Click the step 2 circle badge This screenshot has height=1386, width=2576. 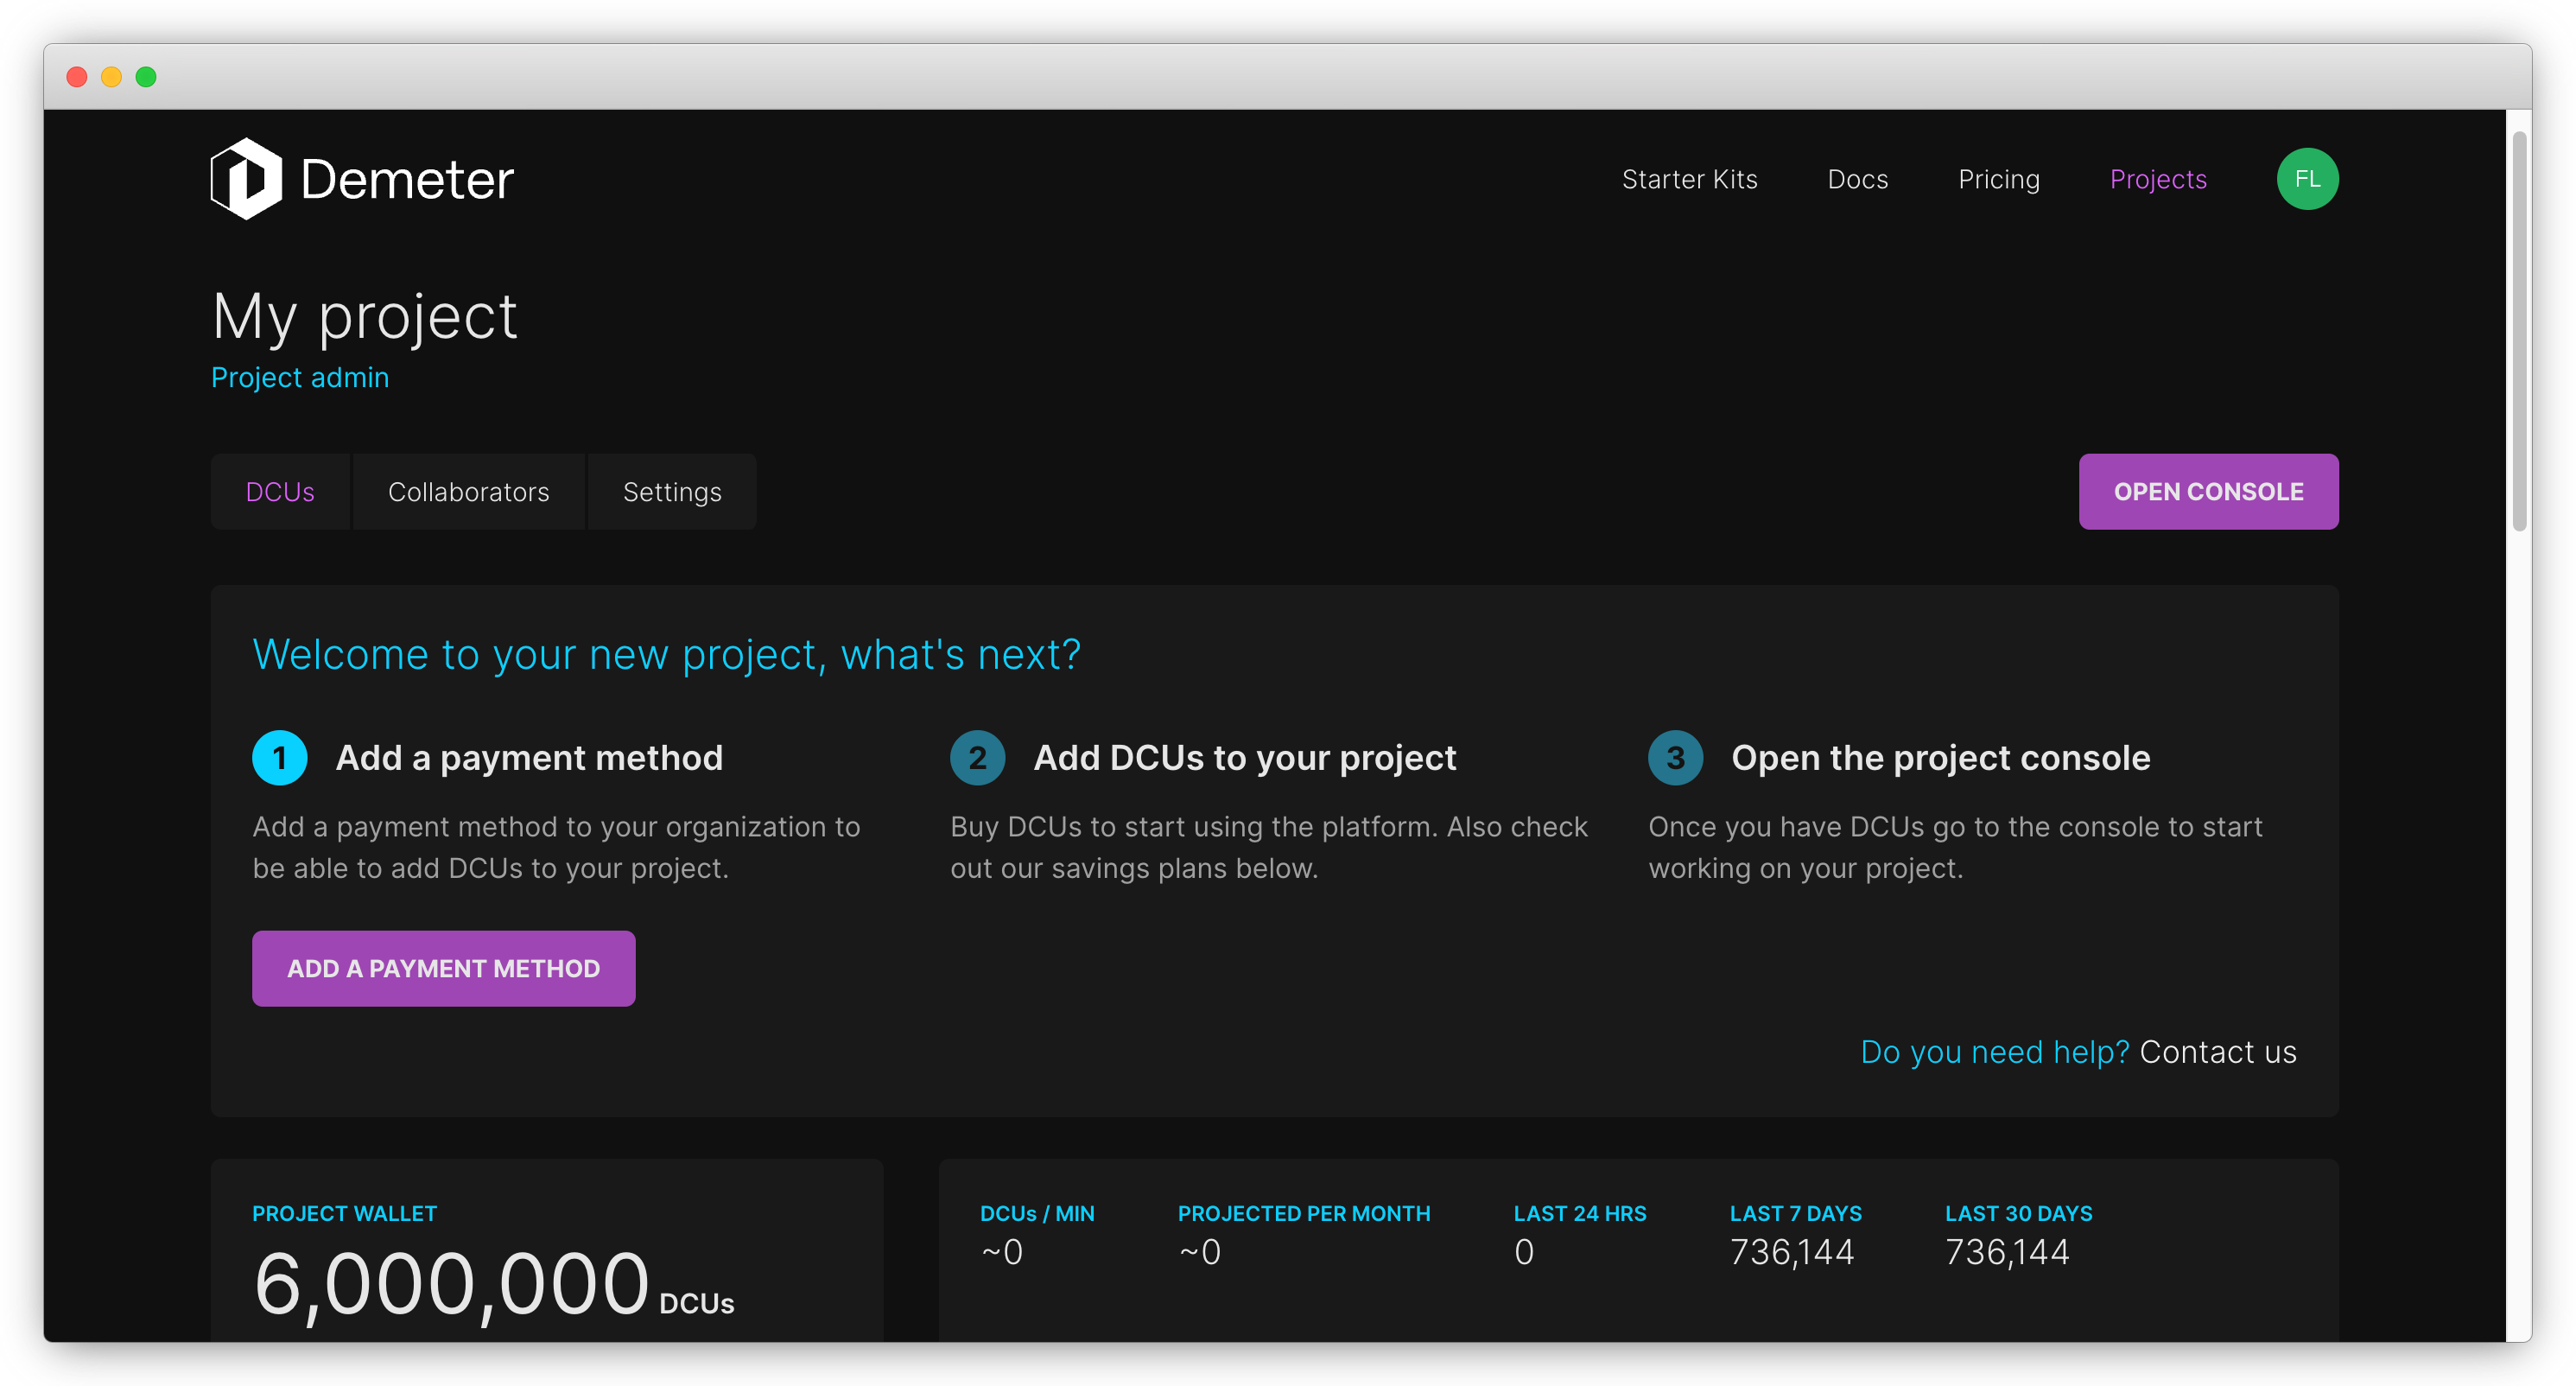[977, 758]
